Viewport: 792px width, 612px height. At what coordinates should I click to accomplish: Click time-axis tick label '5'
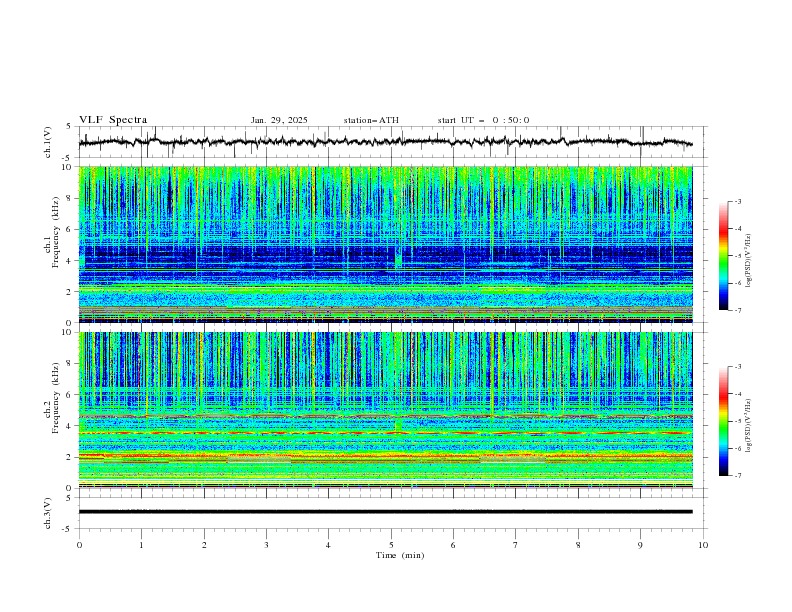pyautogui.click(x=391, y=545)
